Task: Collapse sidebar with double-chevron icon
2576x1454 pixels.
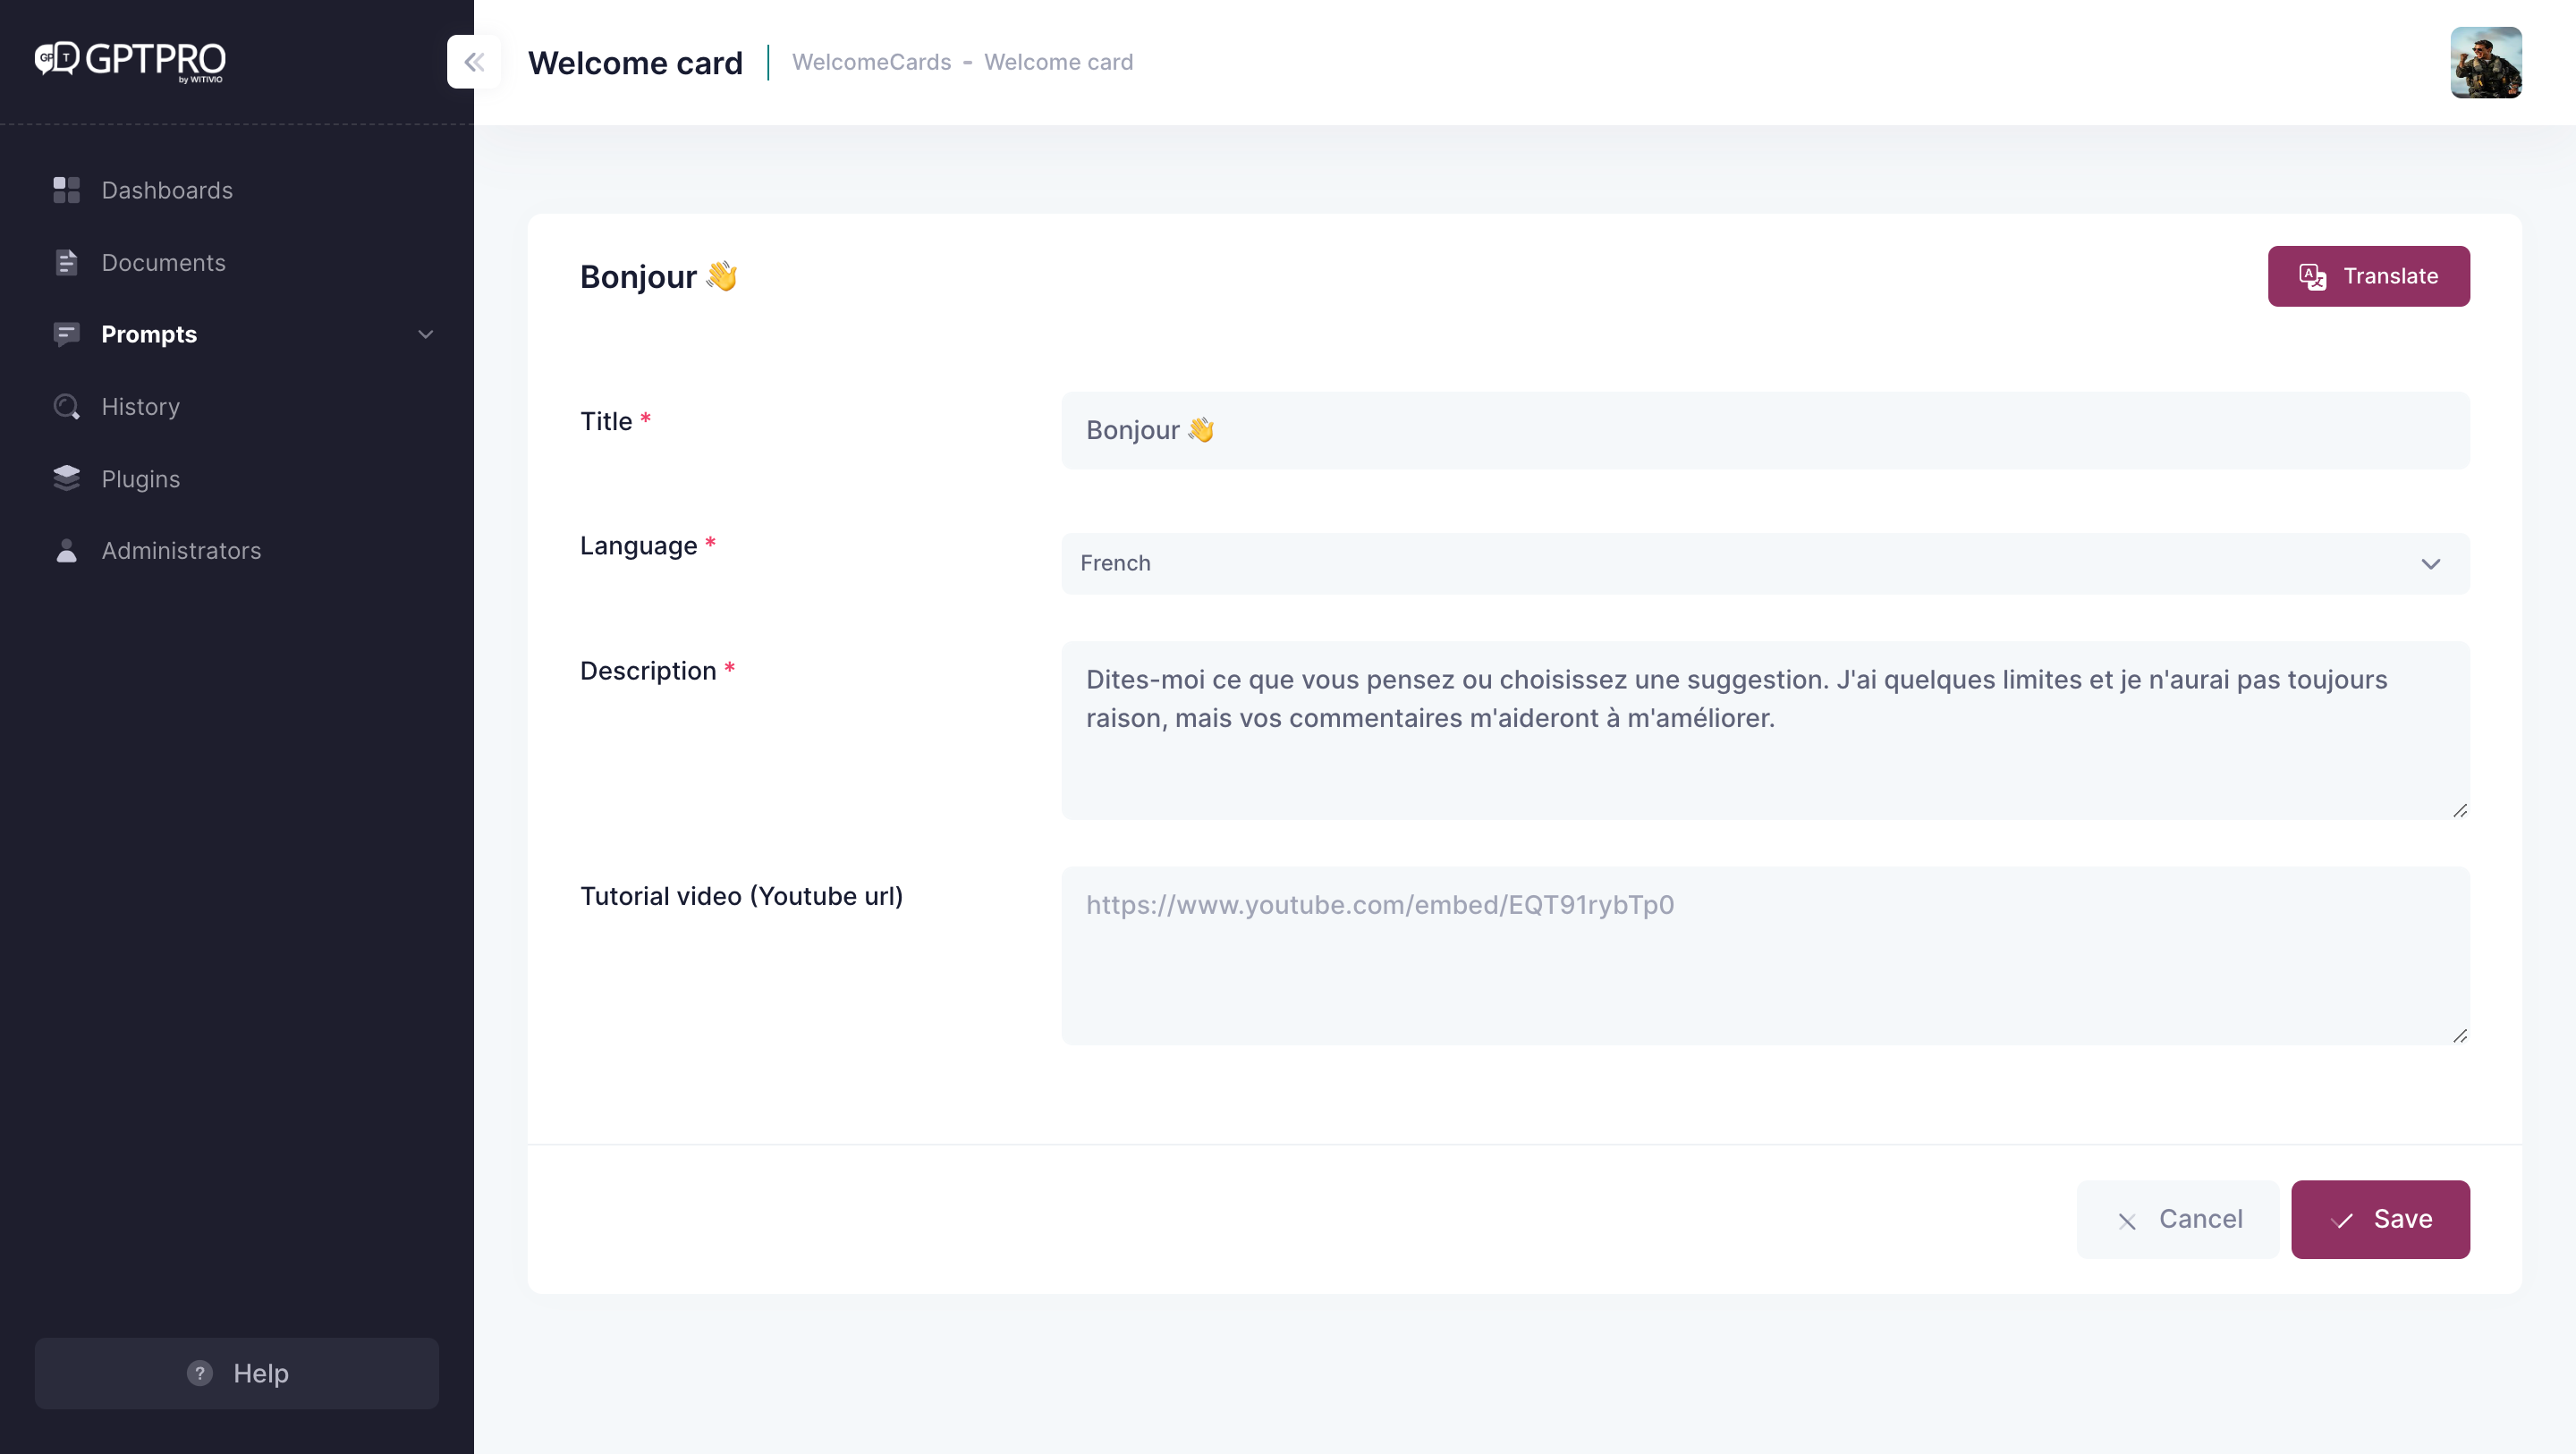Action: coord(474,62)
